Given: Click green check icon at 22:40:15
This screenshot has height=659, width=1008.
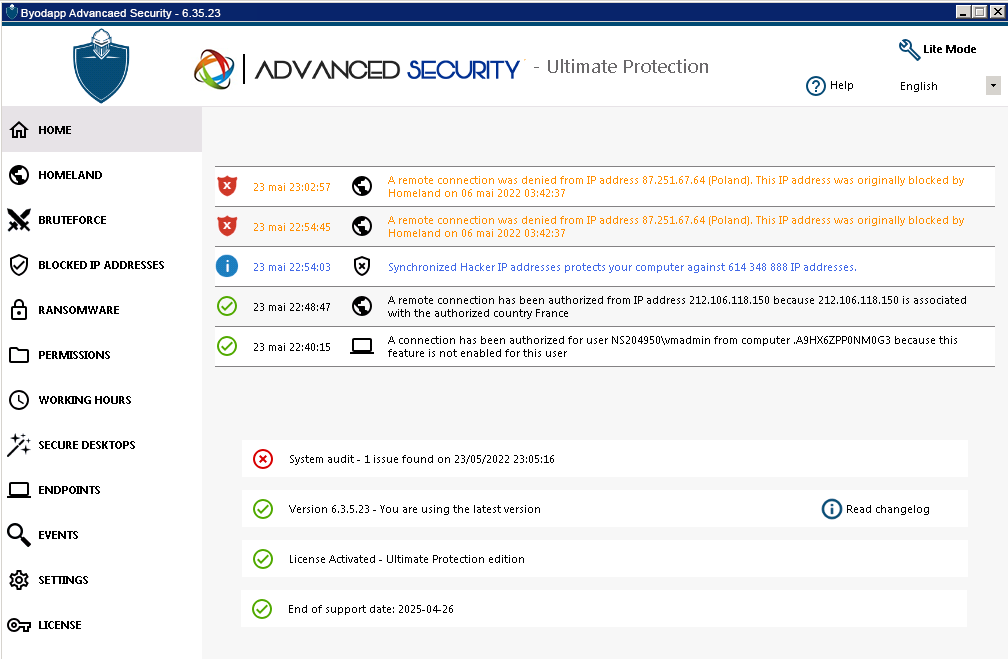Looking at the screenshot, I should click(x=227, y=346).
